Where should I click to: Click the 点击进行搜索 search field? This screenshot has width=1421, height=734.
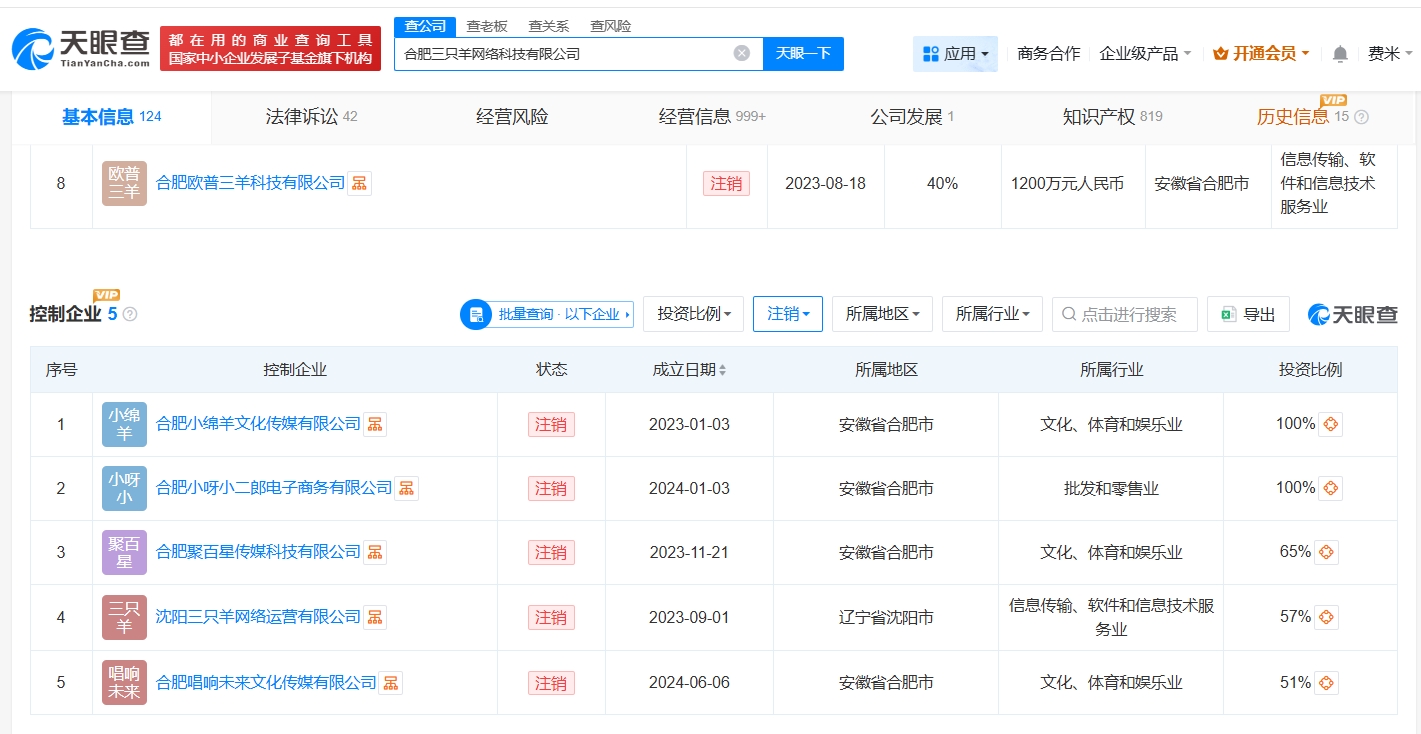tap(1125, 314)
